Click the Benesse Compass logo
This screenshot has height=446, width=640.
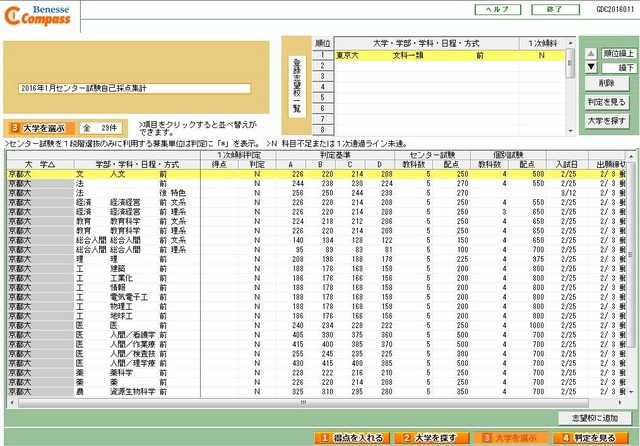pyautogui.click(x=38, y=16)
